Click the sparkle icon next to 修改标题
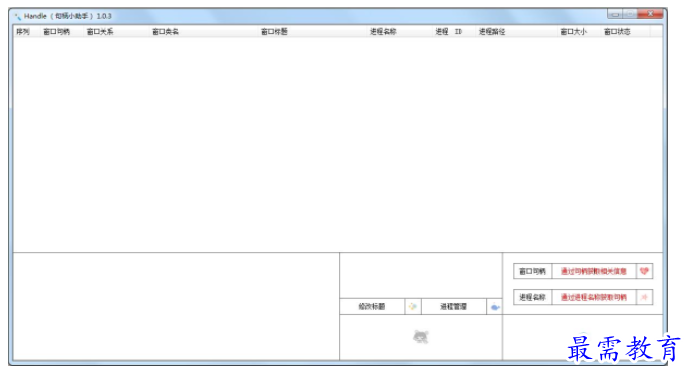 413,307
